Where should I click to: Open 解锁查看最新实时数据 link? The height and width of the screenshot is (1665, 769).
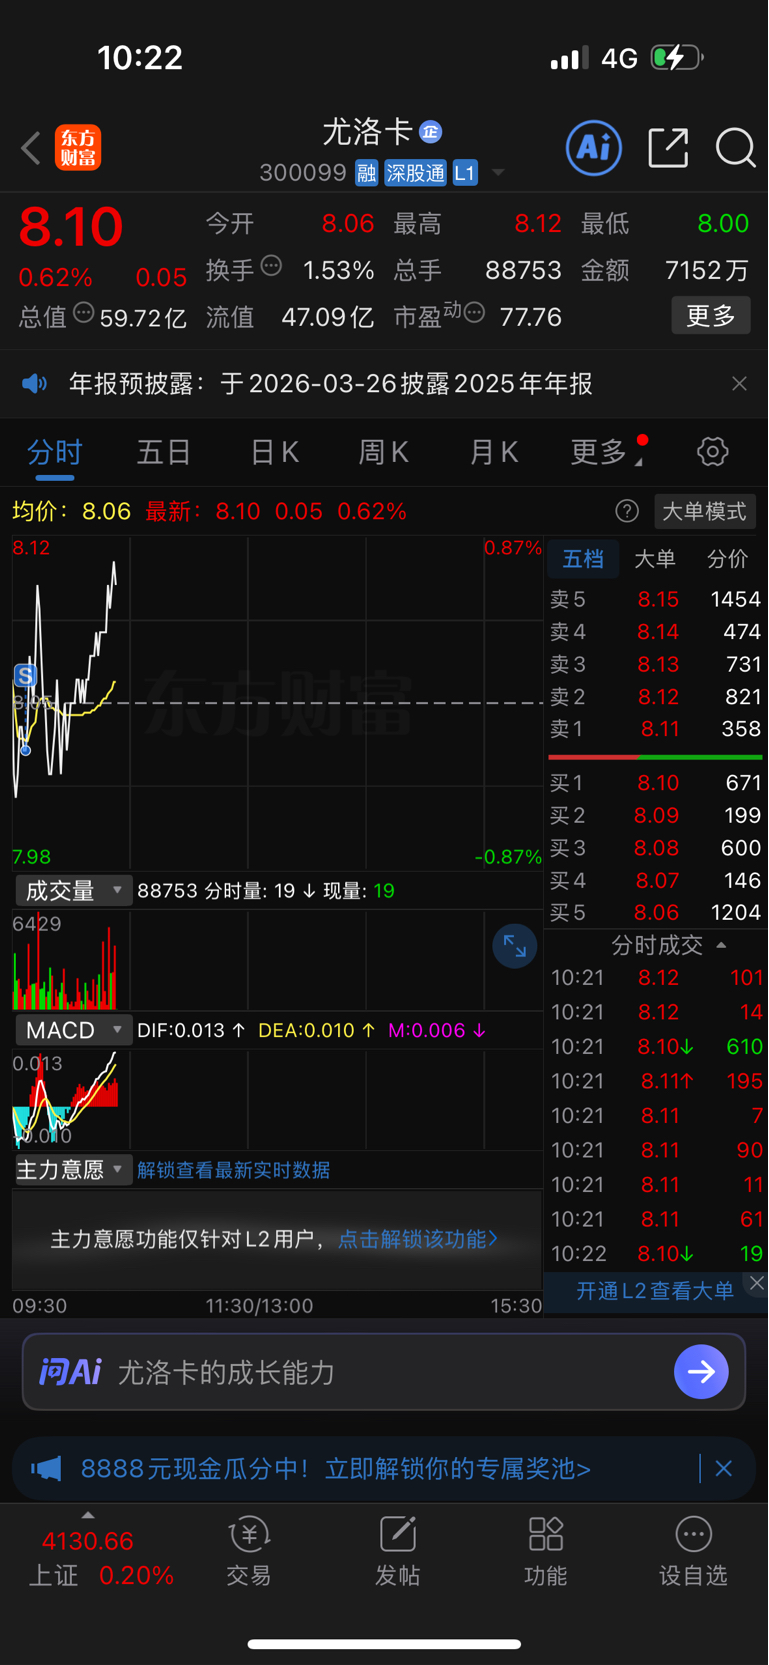(233, 1170)
